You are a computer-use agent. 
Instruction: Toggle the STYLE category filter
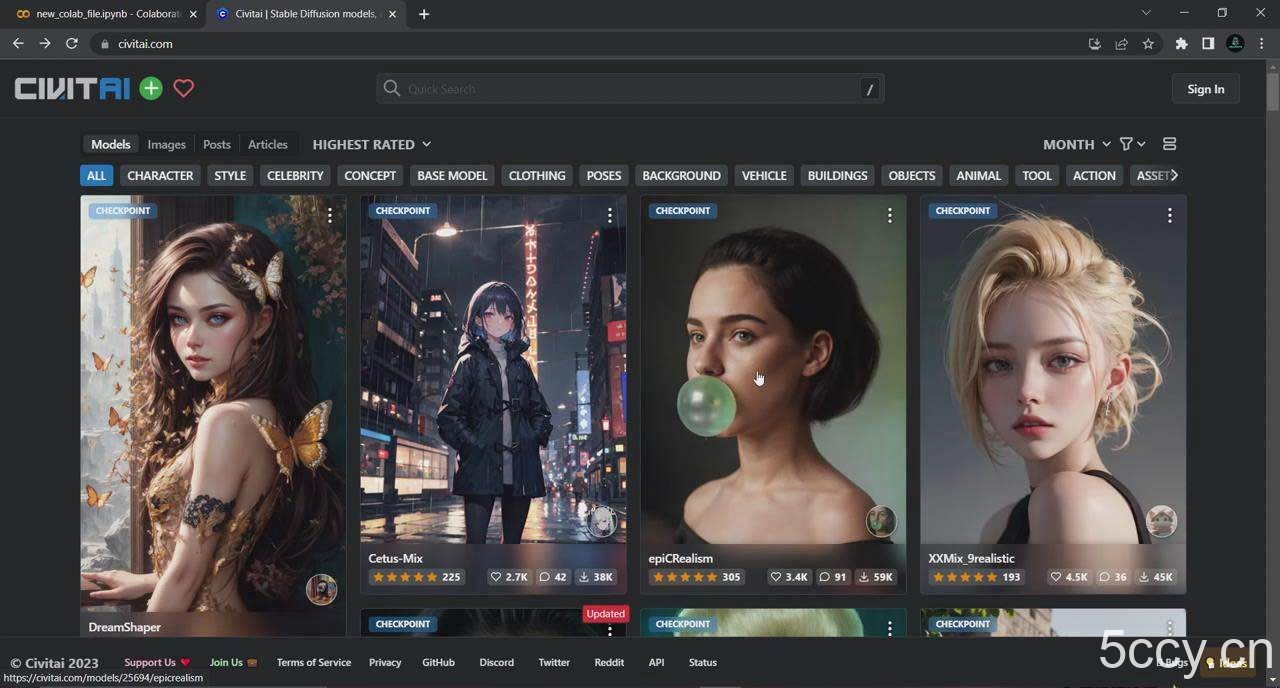230,175
